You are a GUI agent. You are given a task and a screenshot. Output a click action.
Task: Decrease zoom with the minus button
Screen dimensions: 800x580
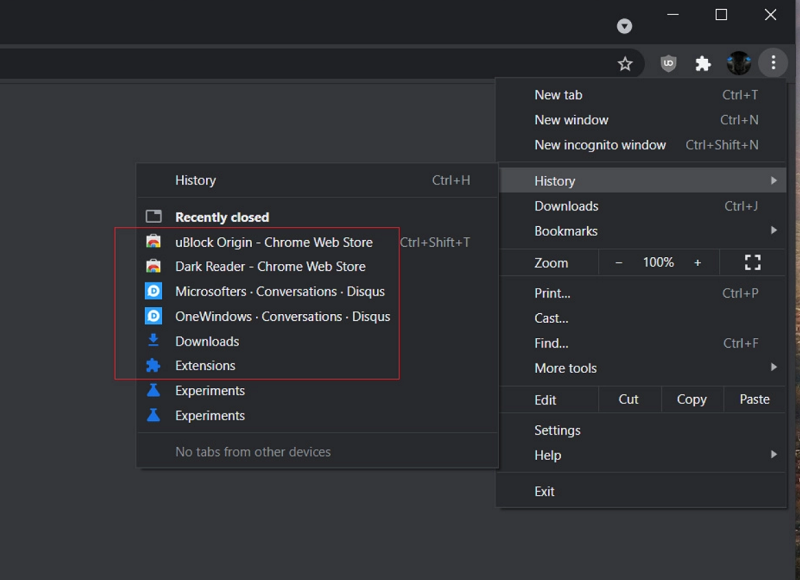point(619,263)
